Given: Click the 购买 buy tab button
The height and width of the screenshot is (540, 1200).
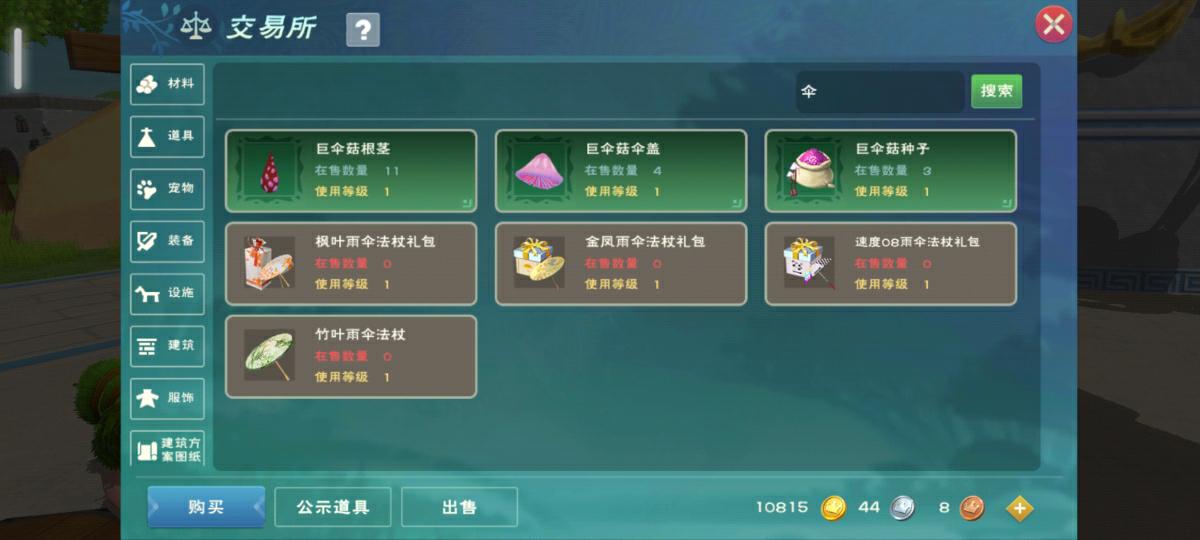Looking at the screenshot, I should [206, 507].
